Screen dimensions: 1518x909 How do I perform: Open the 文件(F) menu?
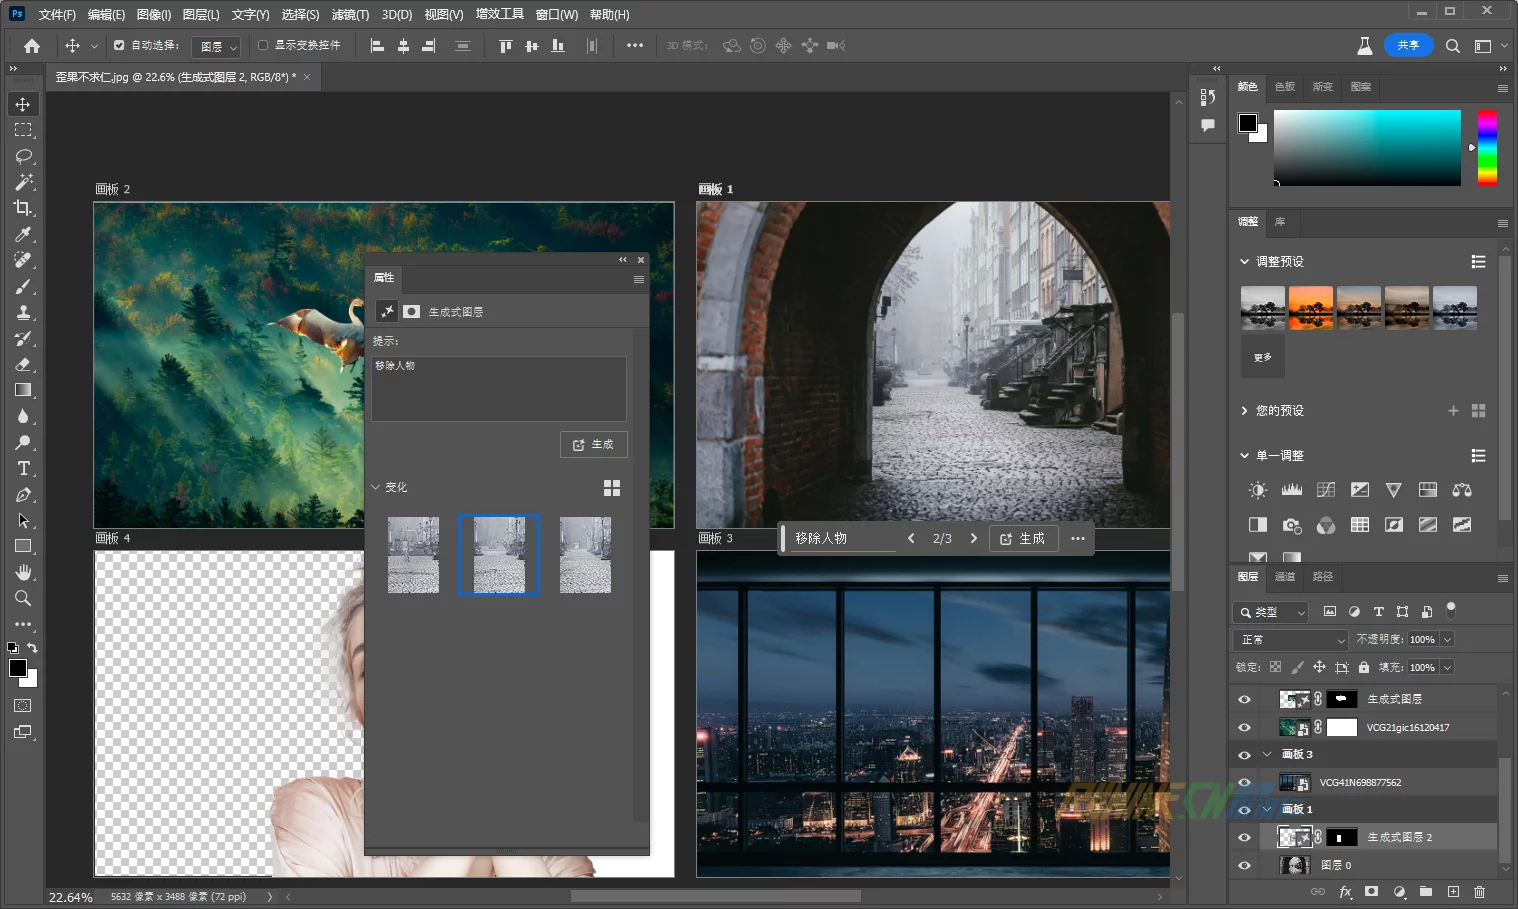tap(57, 14)
